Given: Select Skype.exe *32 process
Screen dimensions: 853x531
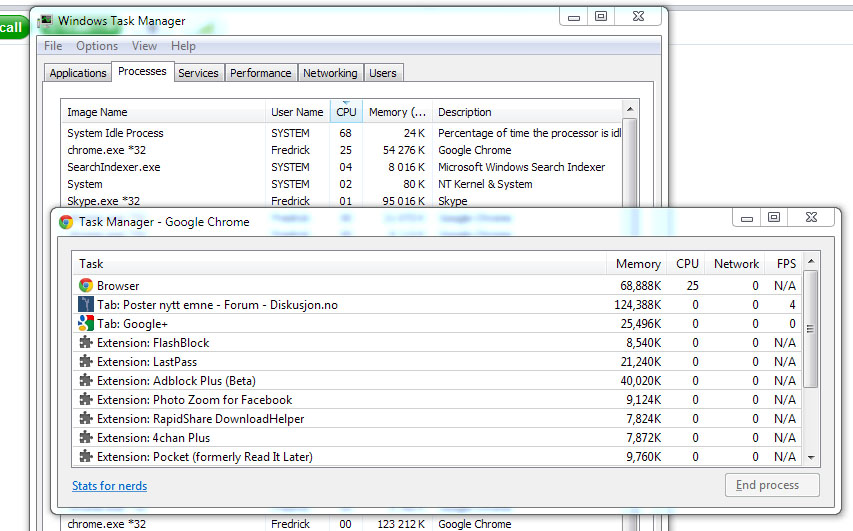Looking at the screenshot, I should 341,201.
